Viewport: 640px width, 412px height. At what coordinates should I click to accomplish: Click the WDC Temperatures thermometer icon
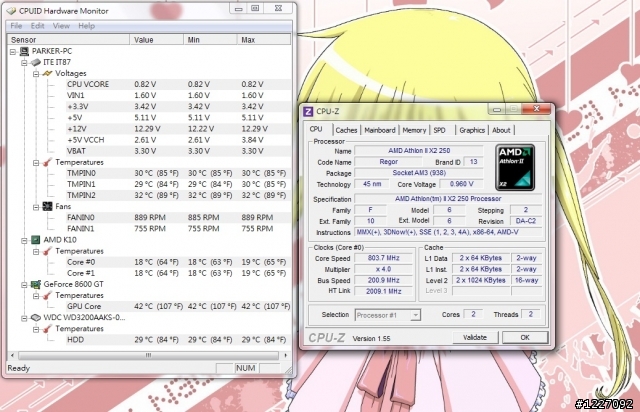tap(47, 329)
